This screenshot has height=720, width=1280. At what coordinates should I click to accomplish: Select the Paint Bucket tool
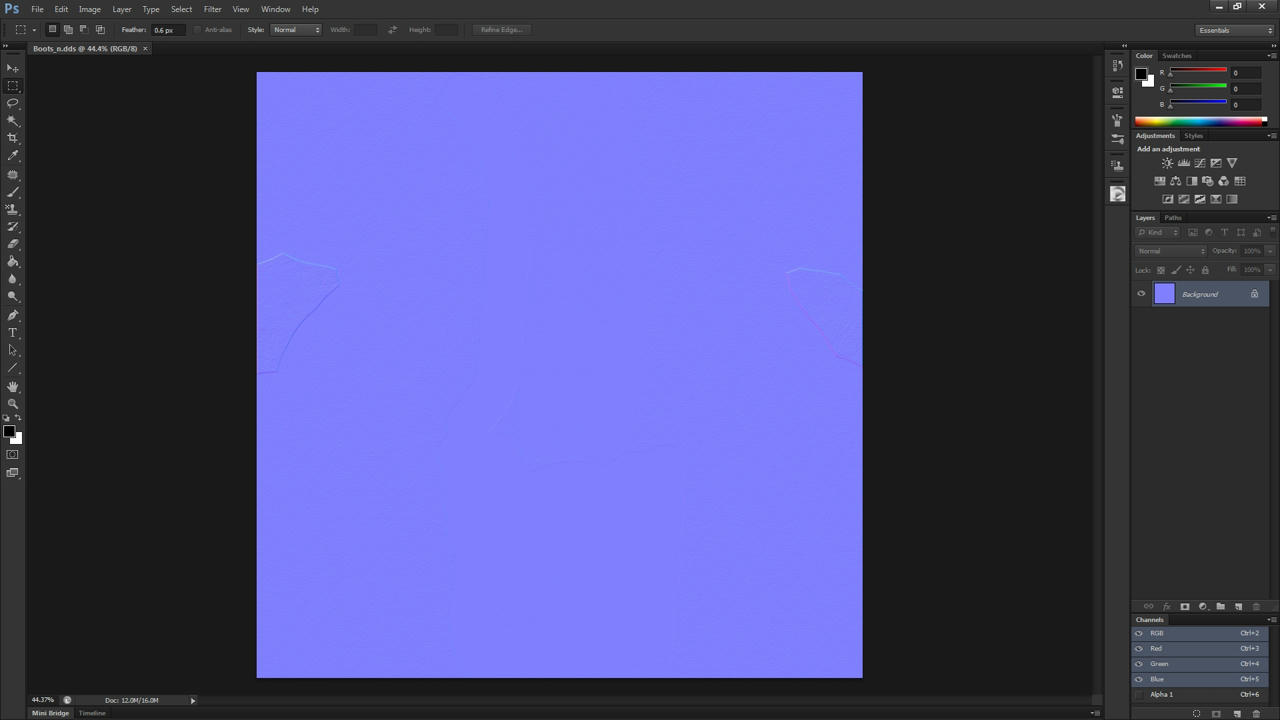pos(13,262)
